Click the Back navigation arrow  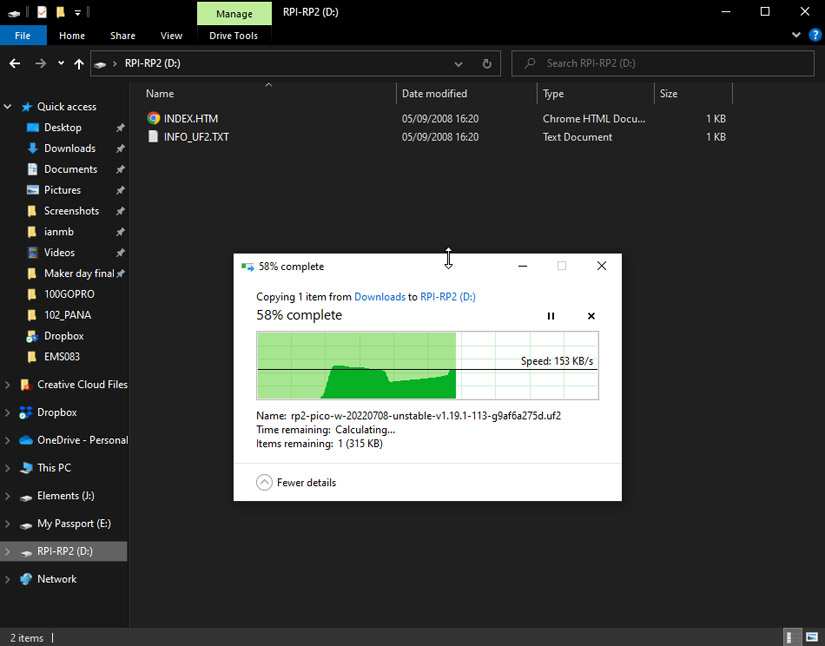(x=15, y=63)
